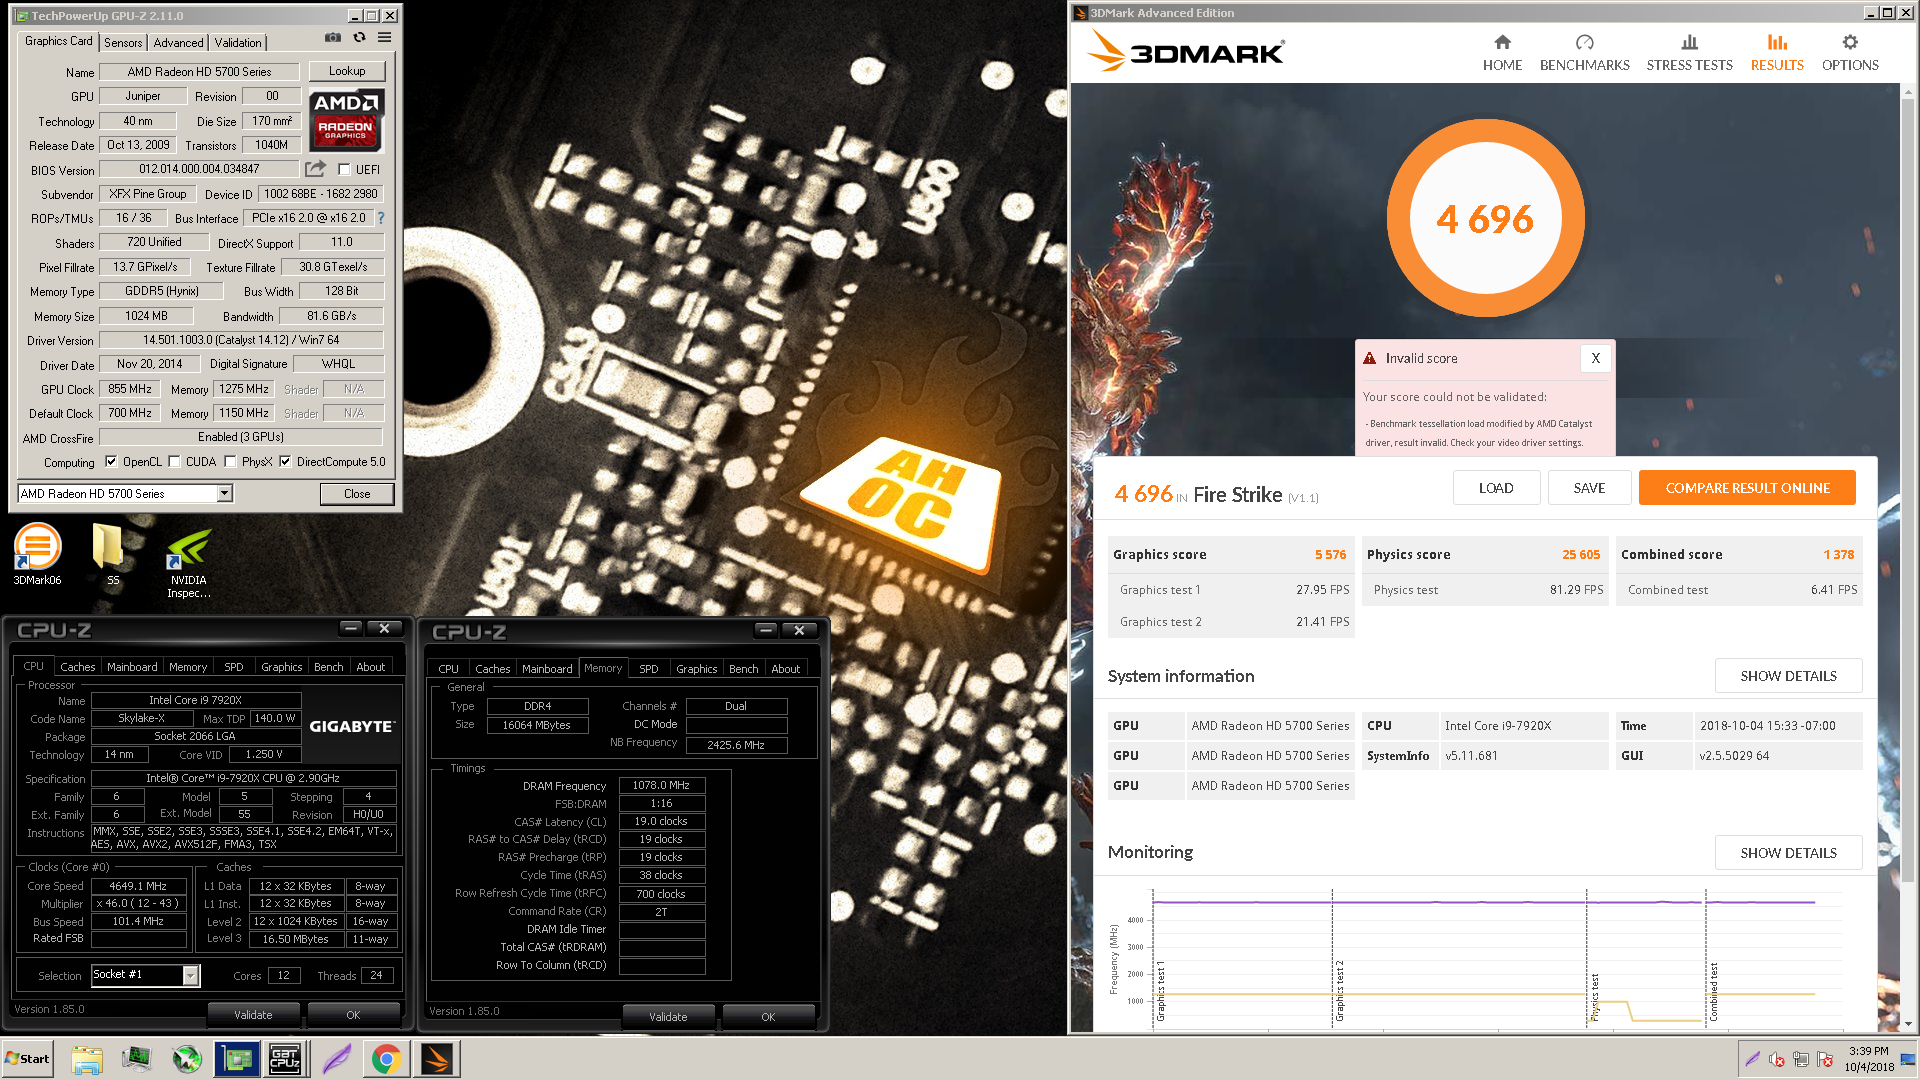Switch to the Sensors tab in GPU-Z
Screen dimensions: 1920x1080
(x=123, y=43)
